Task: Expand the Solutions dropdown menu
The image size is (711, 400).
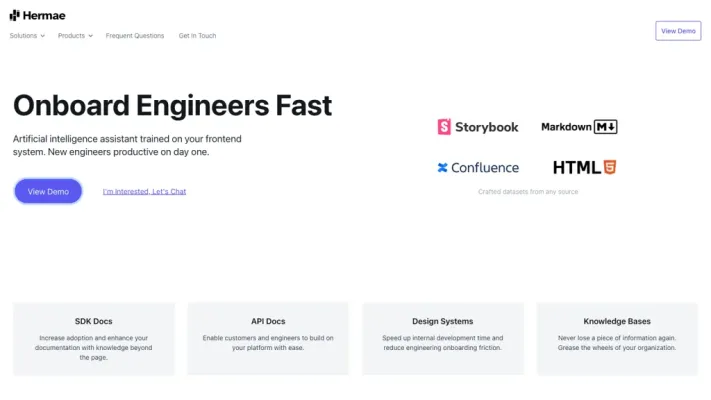Action: pos(27,36)
